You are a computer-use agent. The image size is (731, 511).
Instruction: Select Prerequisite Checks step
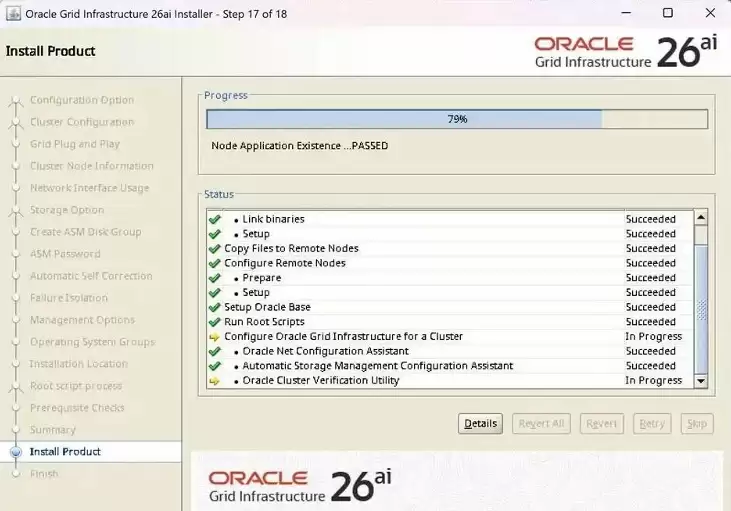pyautogui.click(x=77, y=407)
